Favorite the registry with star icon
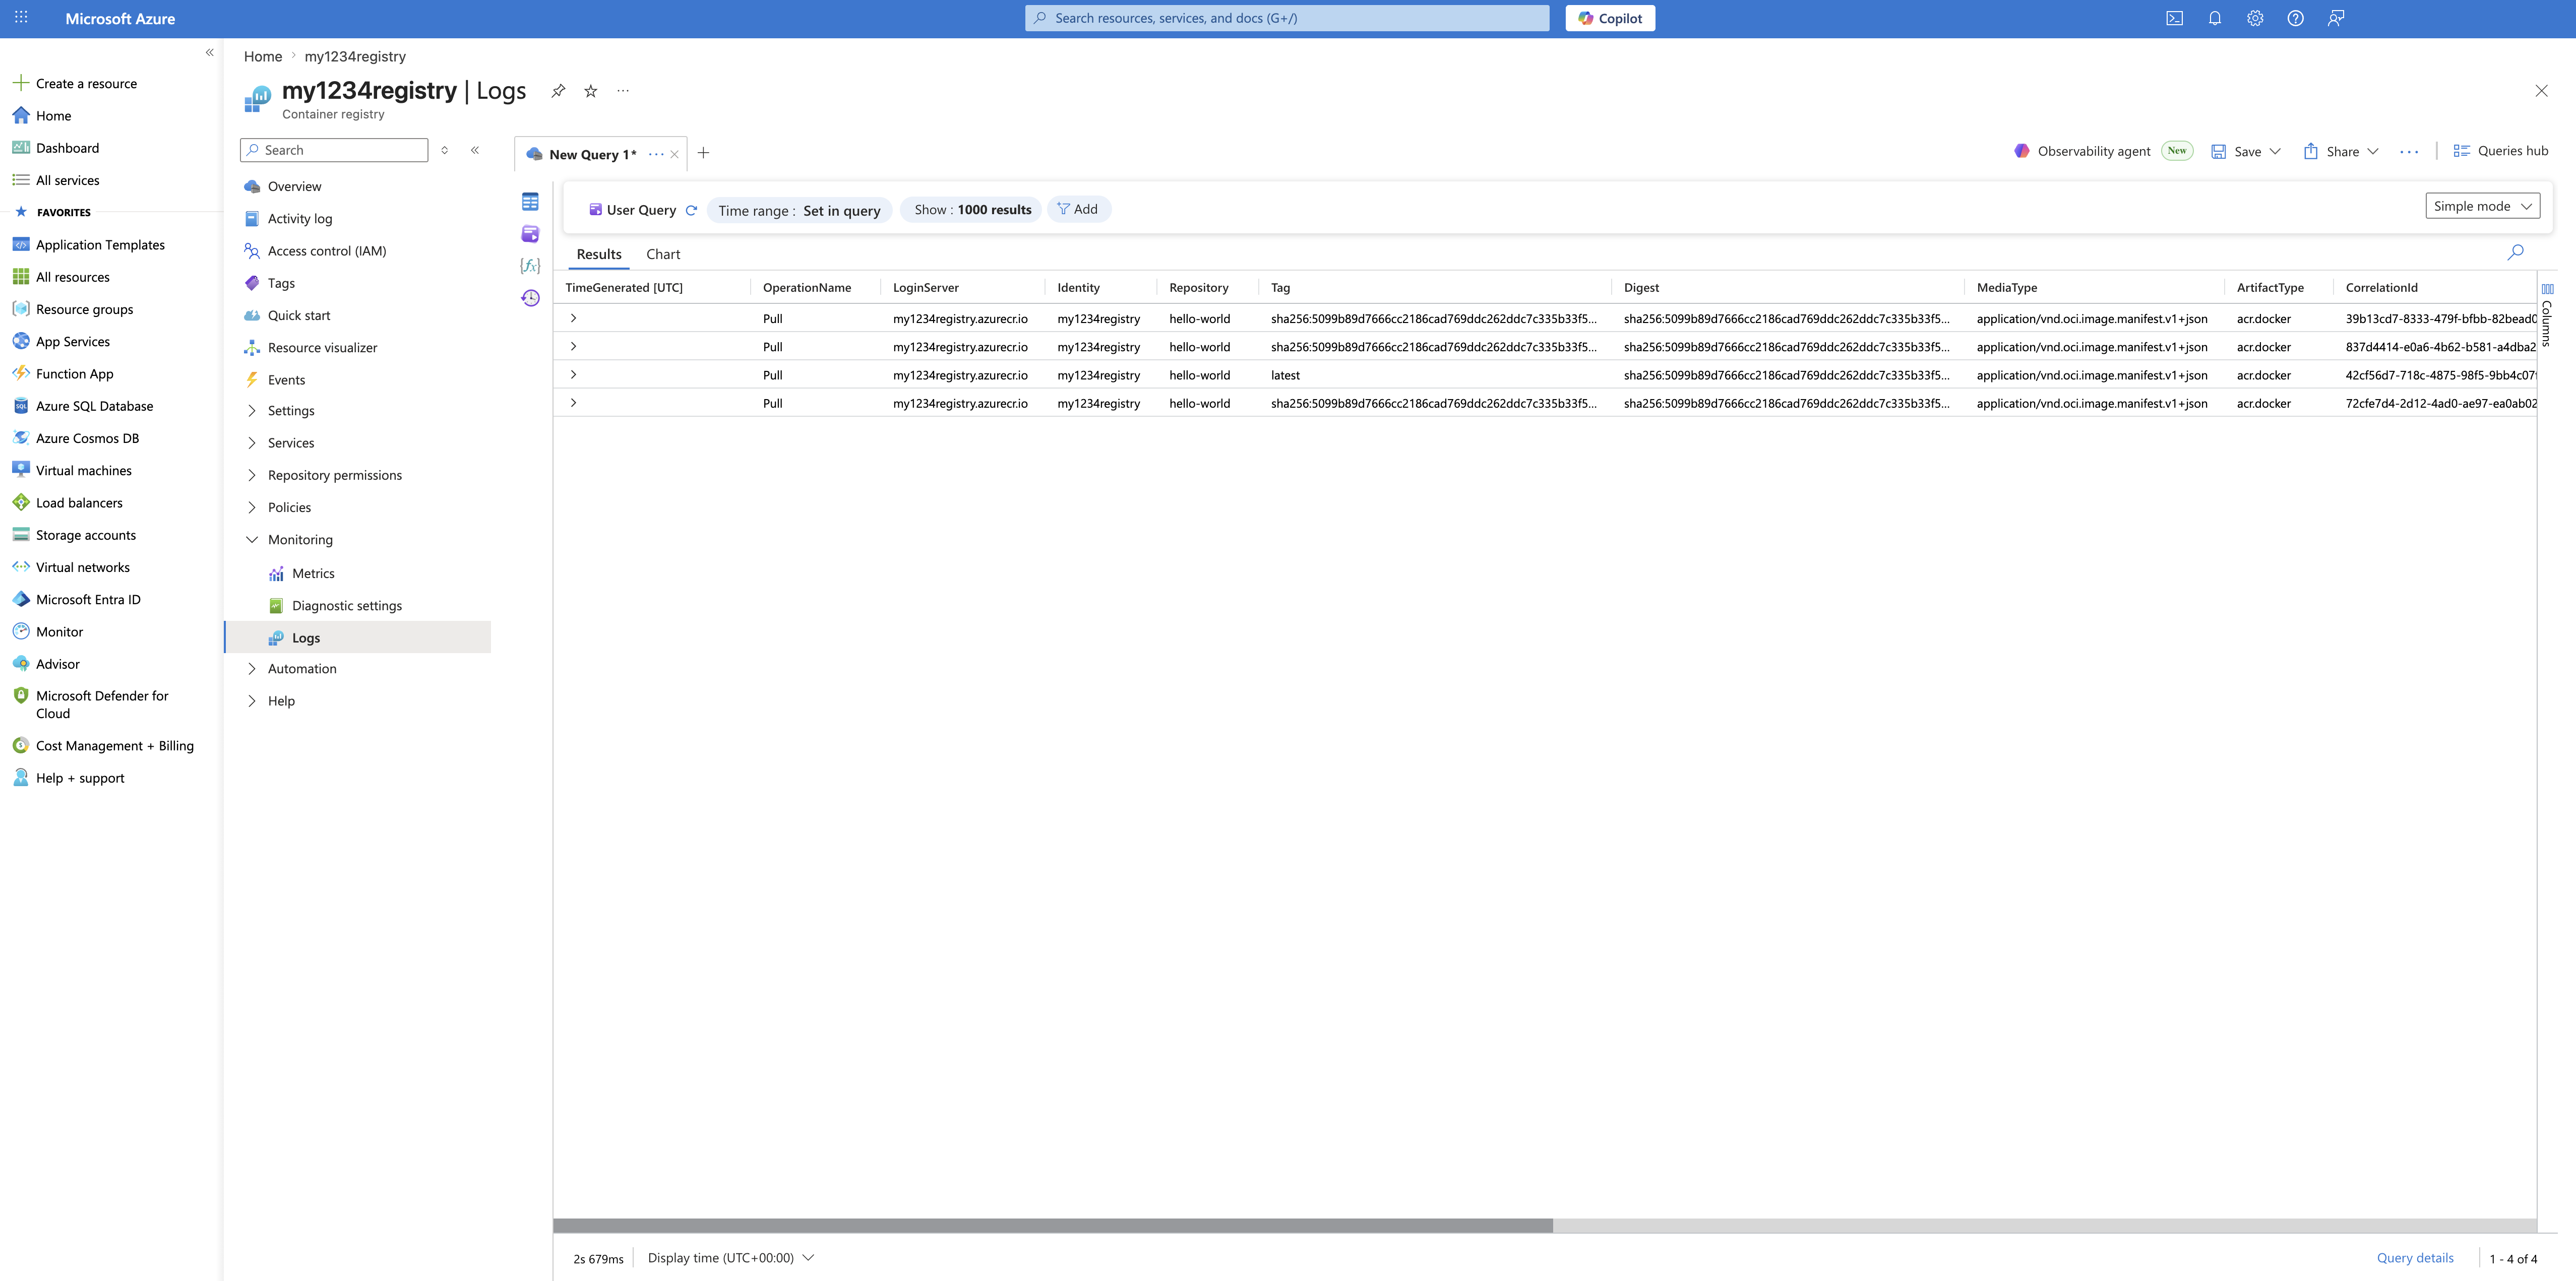This screenshot has height=1281, width=2576. pyautogui.click(x=591, y=91)
